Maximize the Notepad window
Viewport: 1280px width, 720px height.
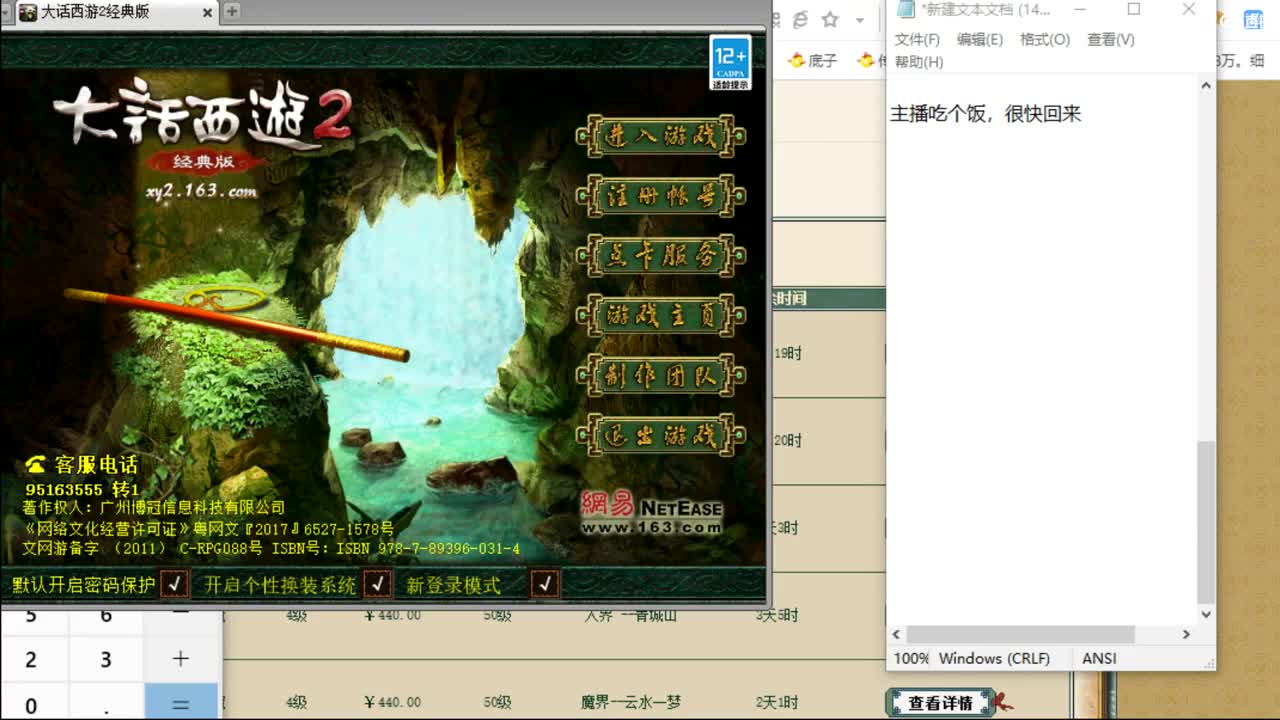pyautogui.click(x=1134, y=10)
